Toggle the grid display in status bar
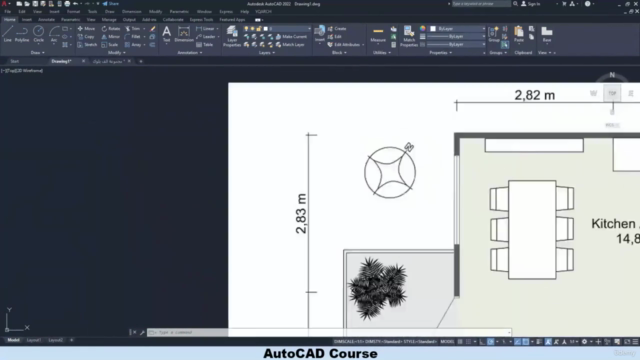The height and width of the screenshot is (360, 640). click(x=460, y=342)
